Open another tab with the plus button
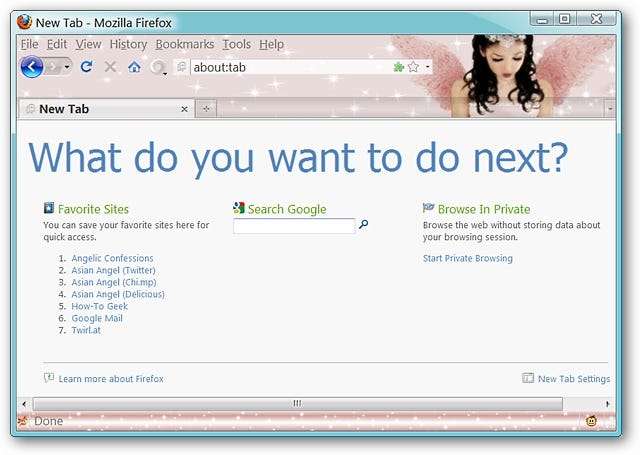640x455 pixels. click(206, 109)
